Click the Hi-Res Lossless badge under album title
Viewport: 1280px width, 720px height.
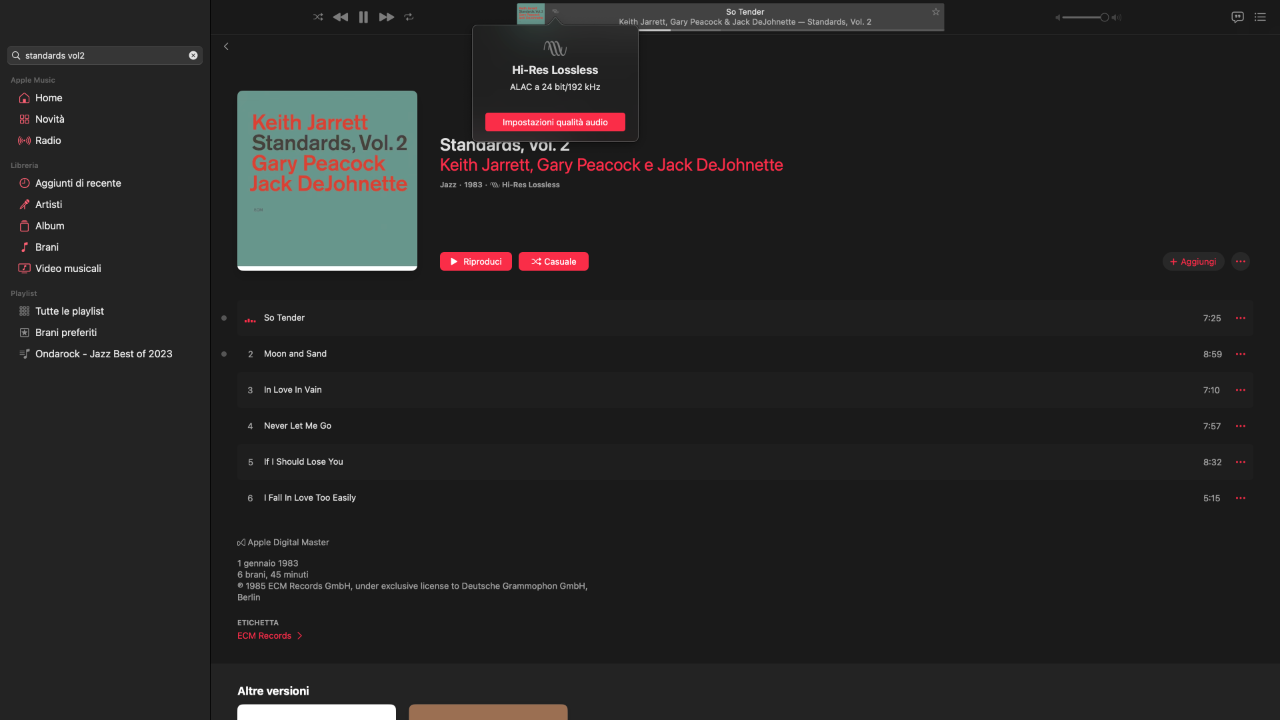pyautogui.click(x=525, y=185)
